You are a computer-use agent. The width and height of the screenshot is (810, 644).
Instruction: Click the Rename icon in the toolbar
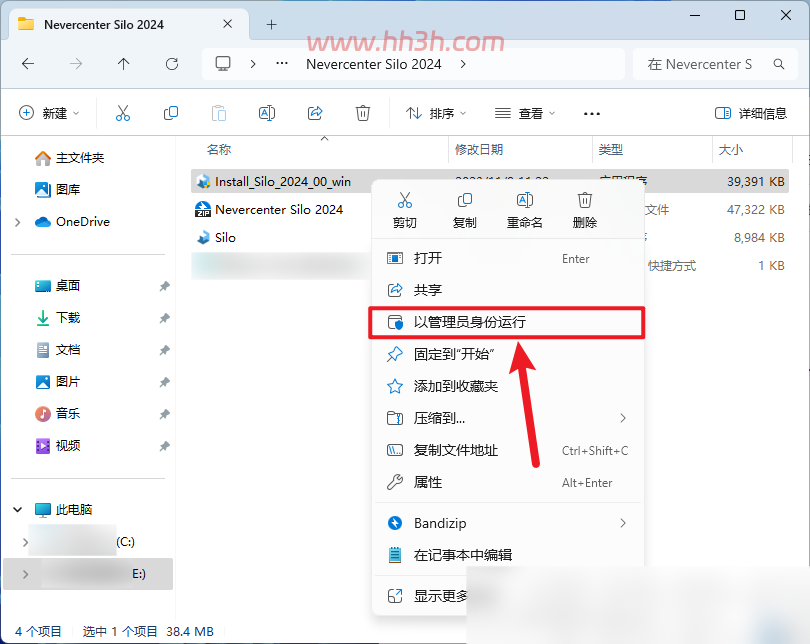tap(267, 113)
